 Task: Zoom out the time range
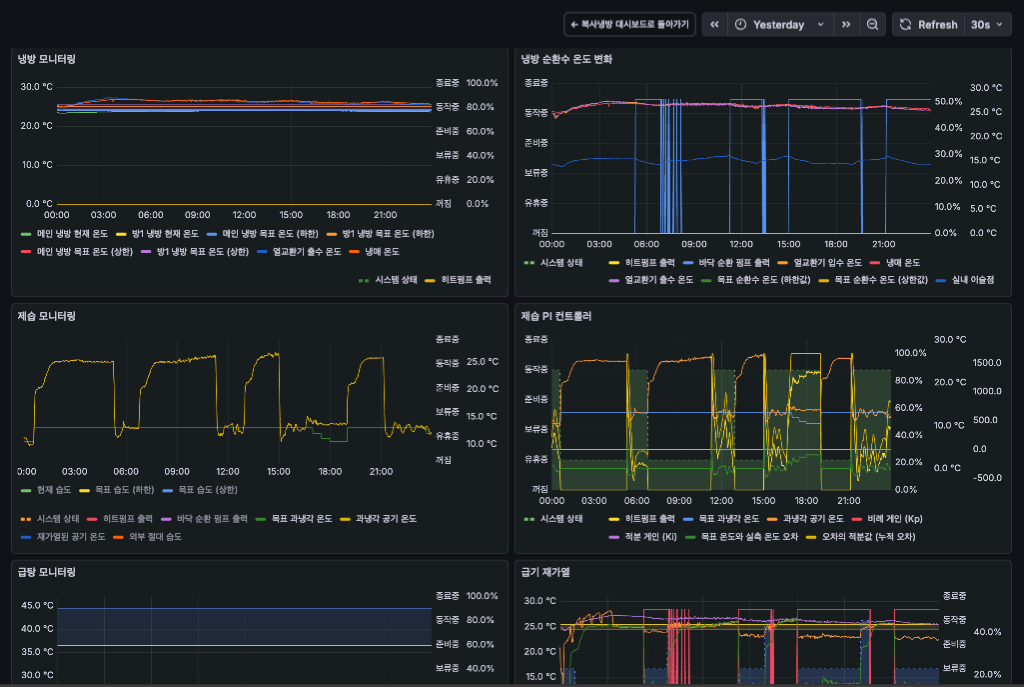point(873,24)
